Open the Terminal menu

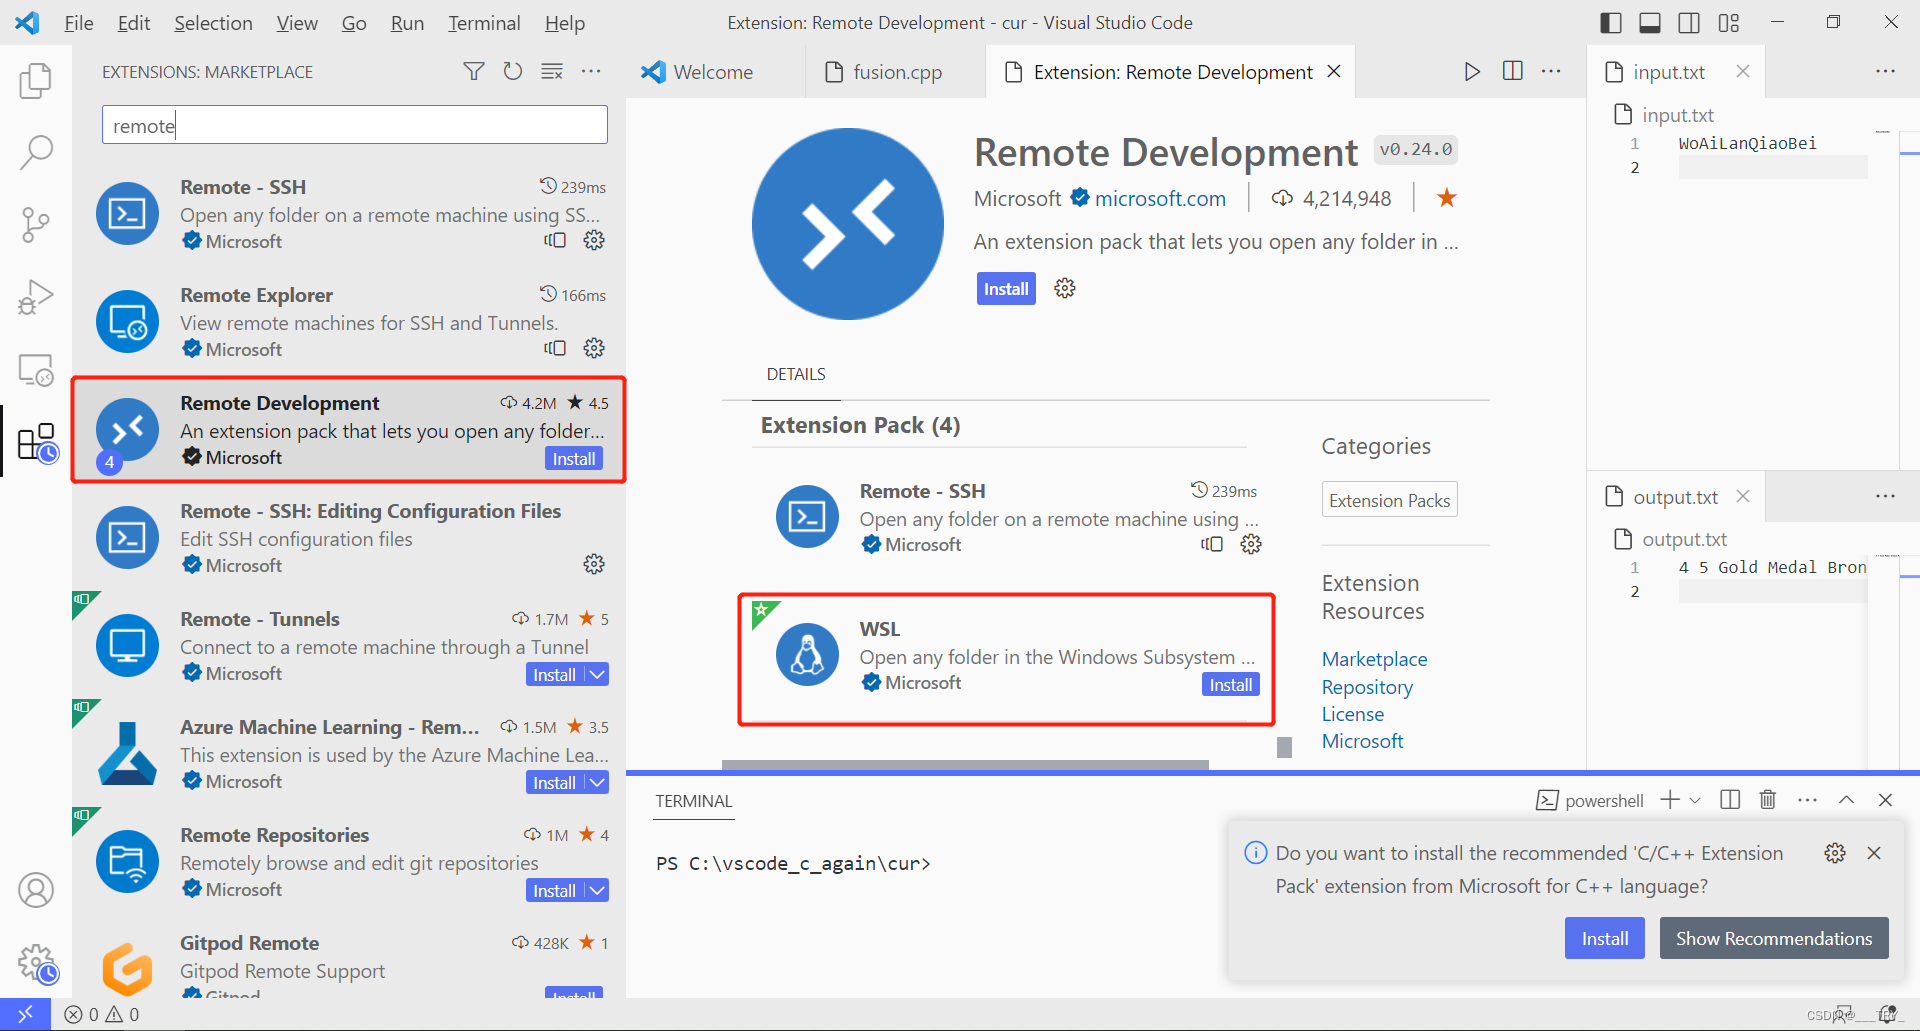[x=484, y=22]
